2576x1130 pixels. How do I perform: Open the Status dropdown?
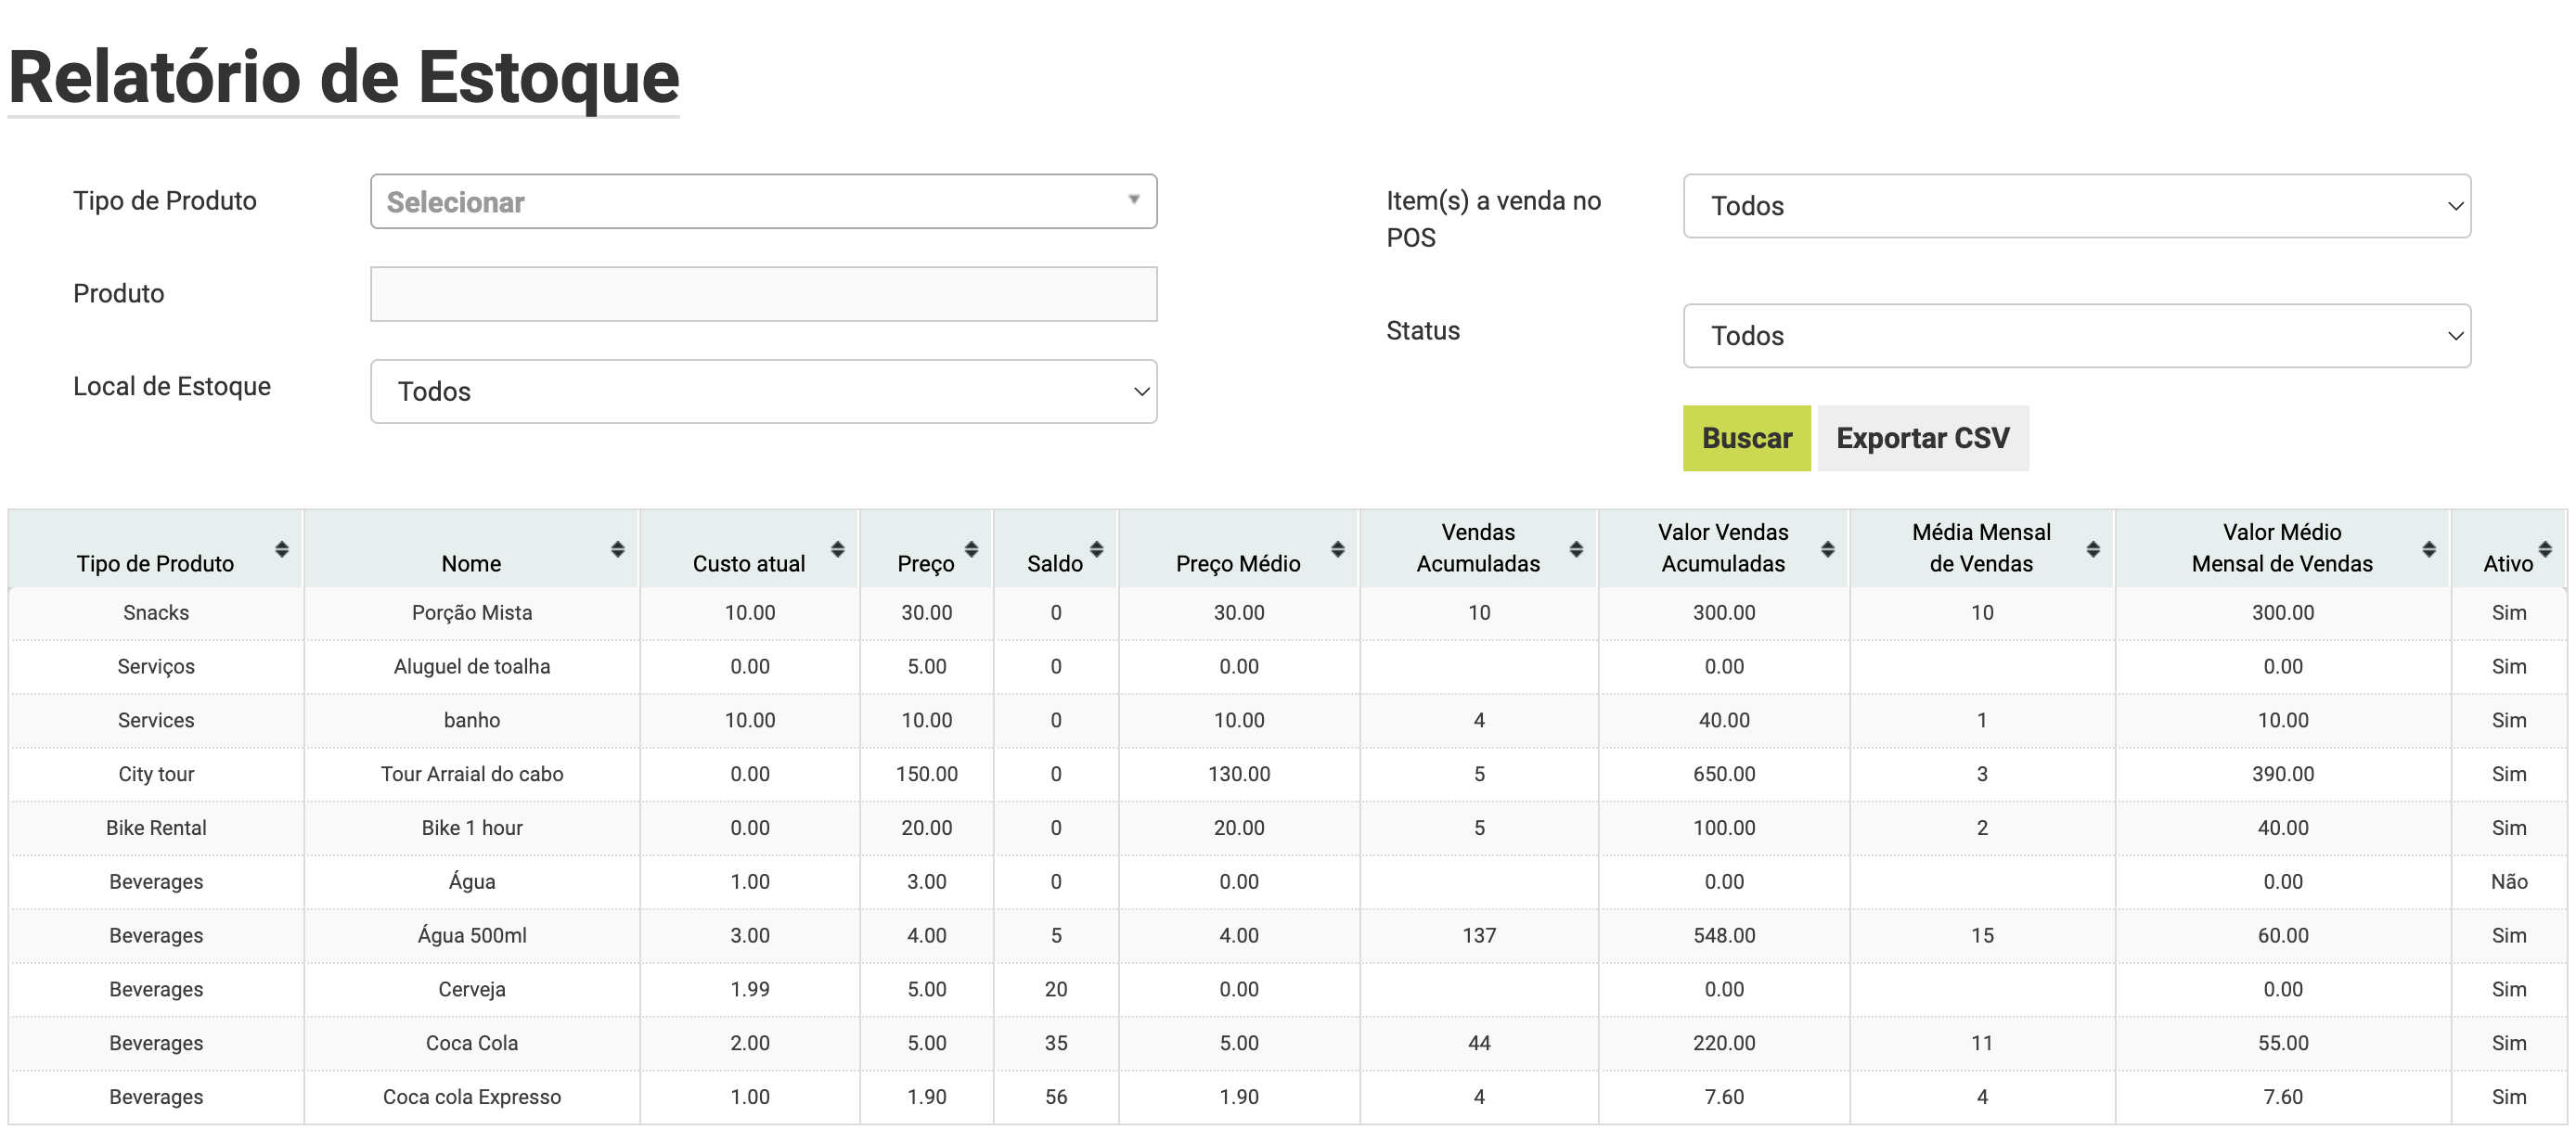2077,336
